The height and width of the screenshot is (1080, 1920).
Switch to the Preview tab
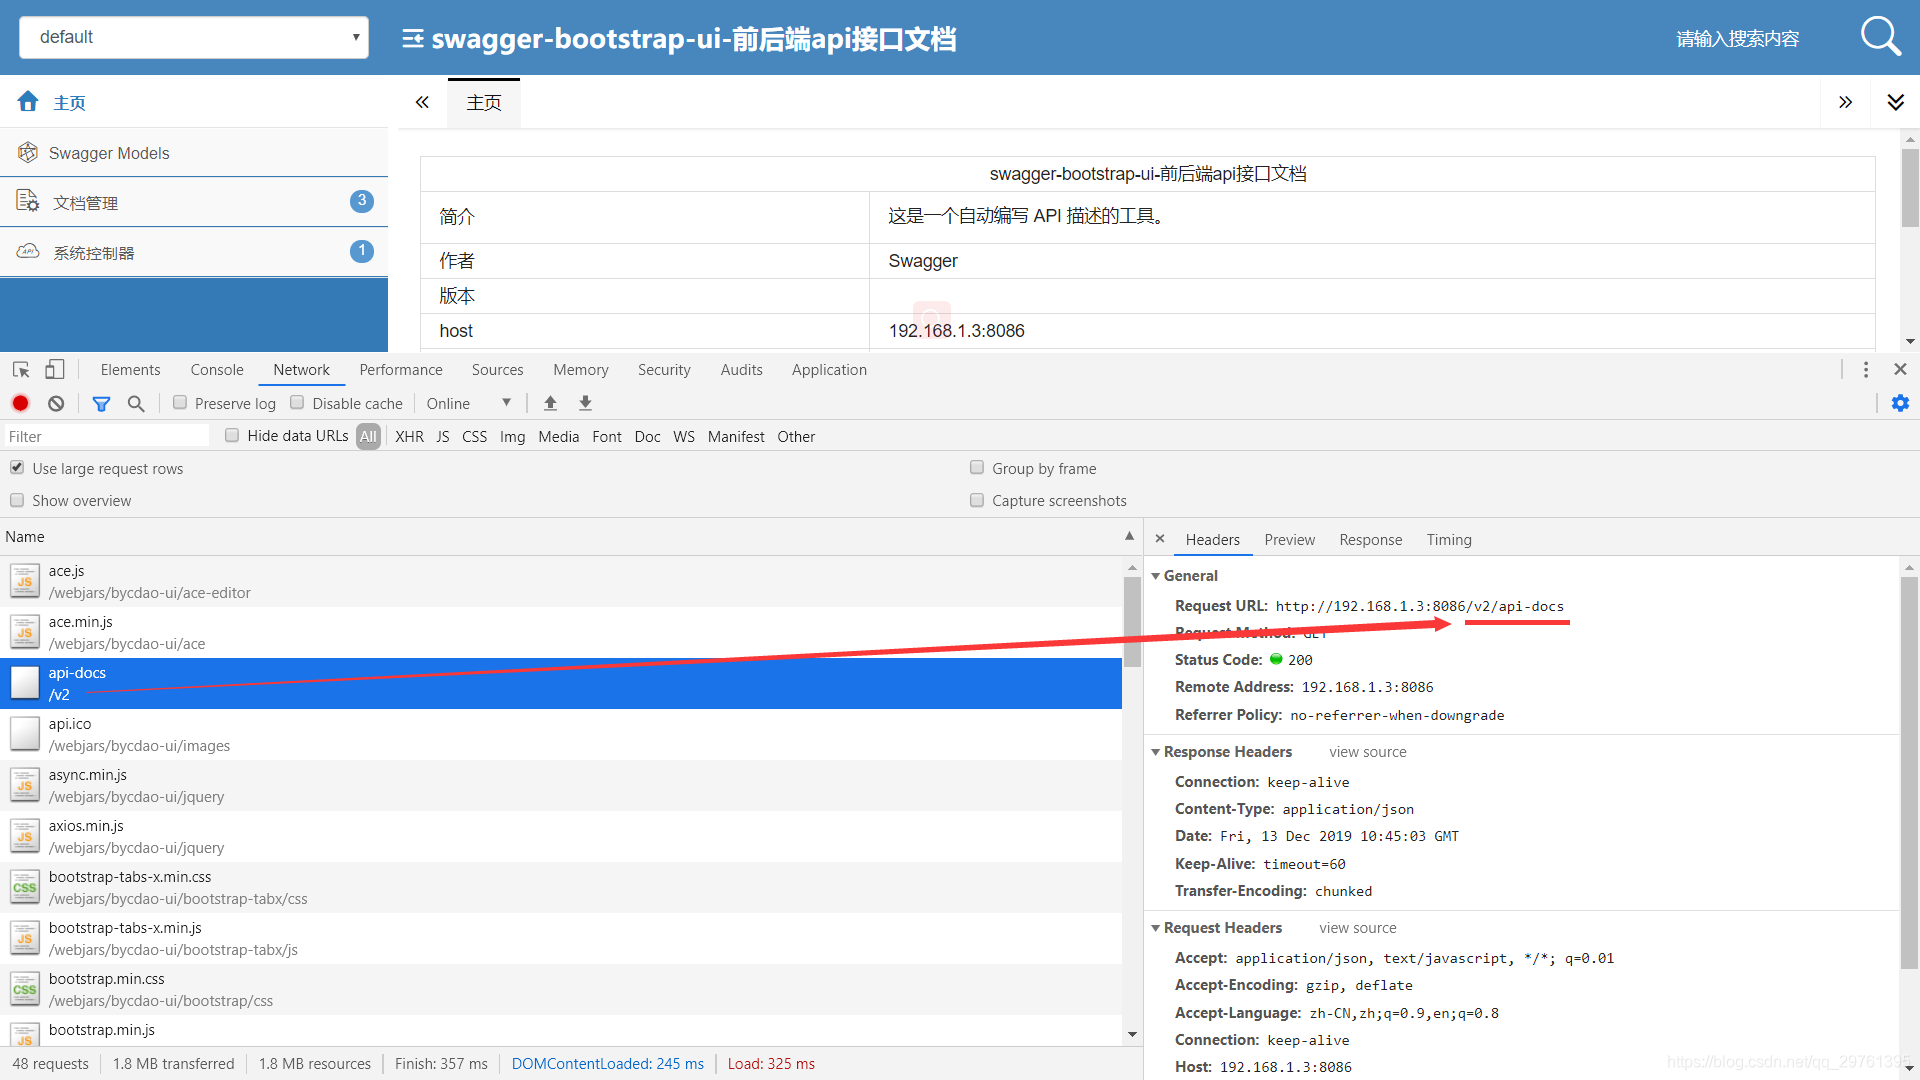tap(1289, 540)
